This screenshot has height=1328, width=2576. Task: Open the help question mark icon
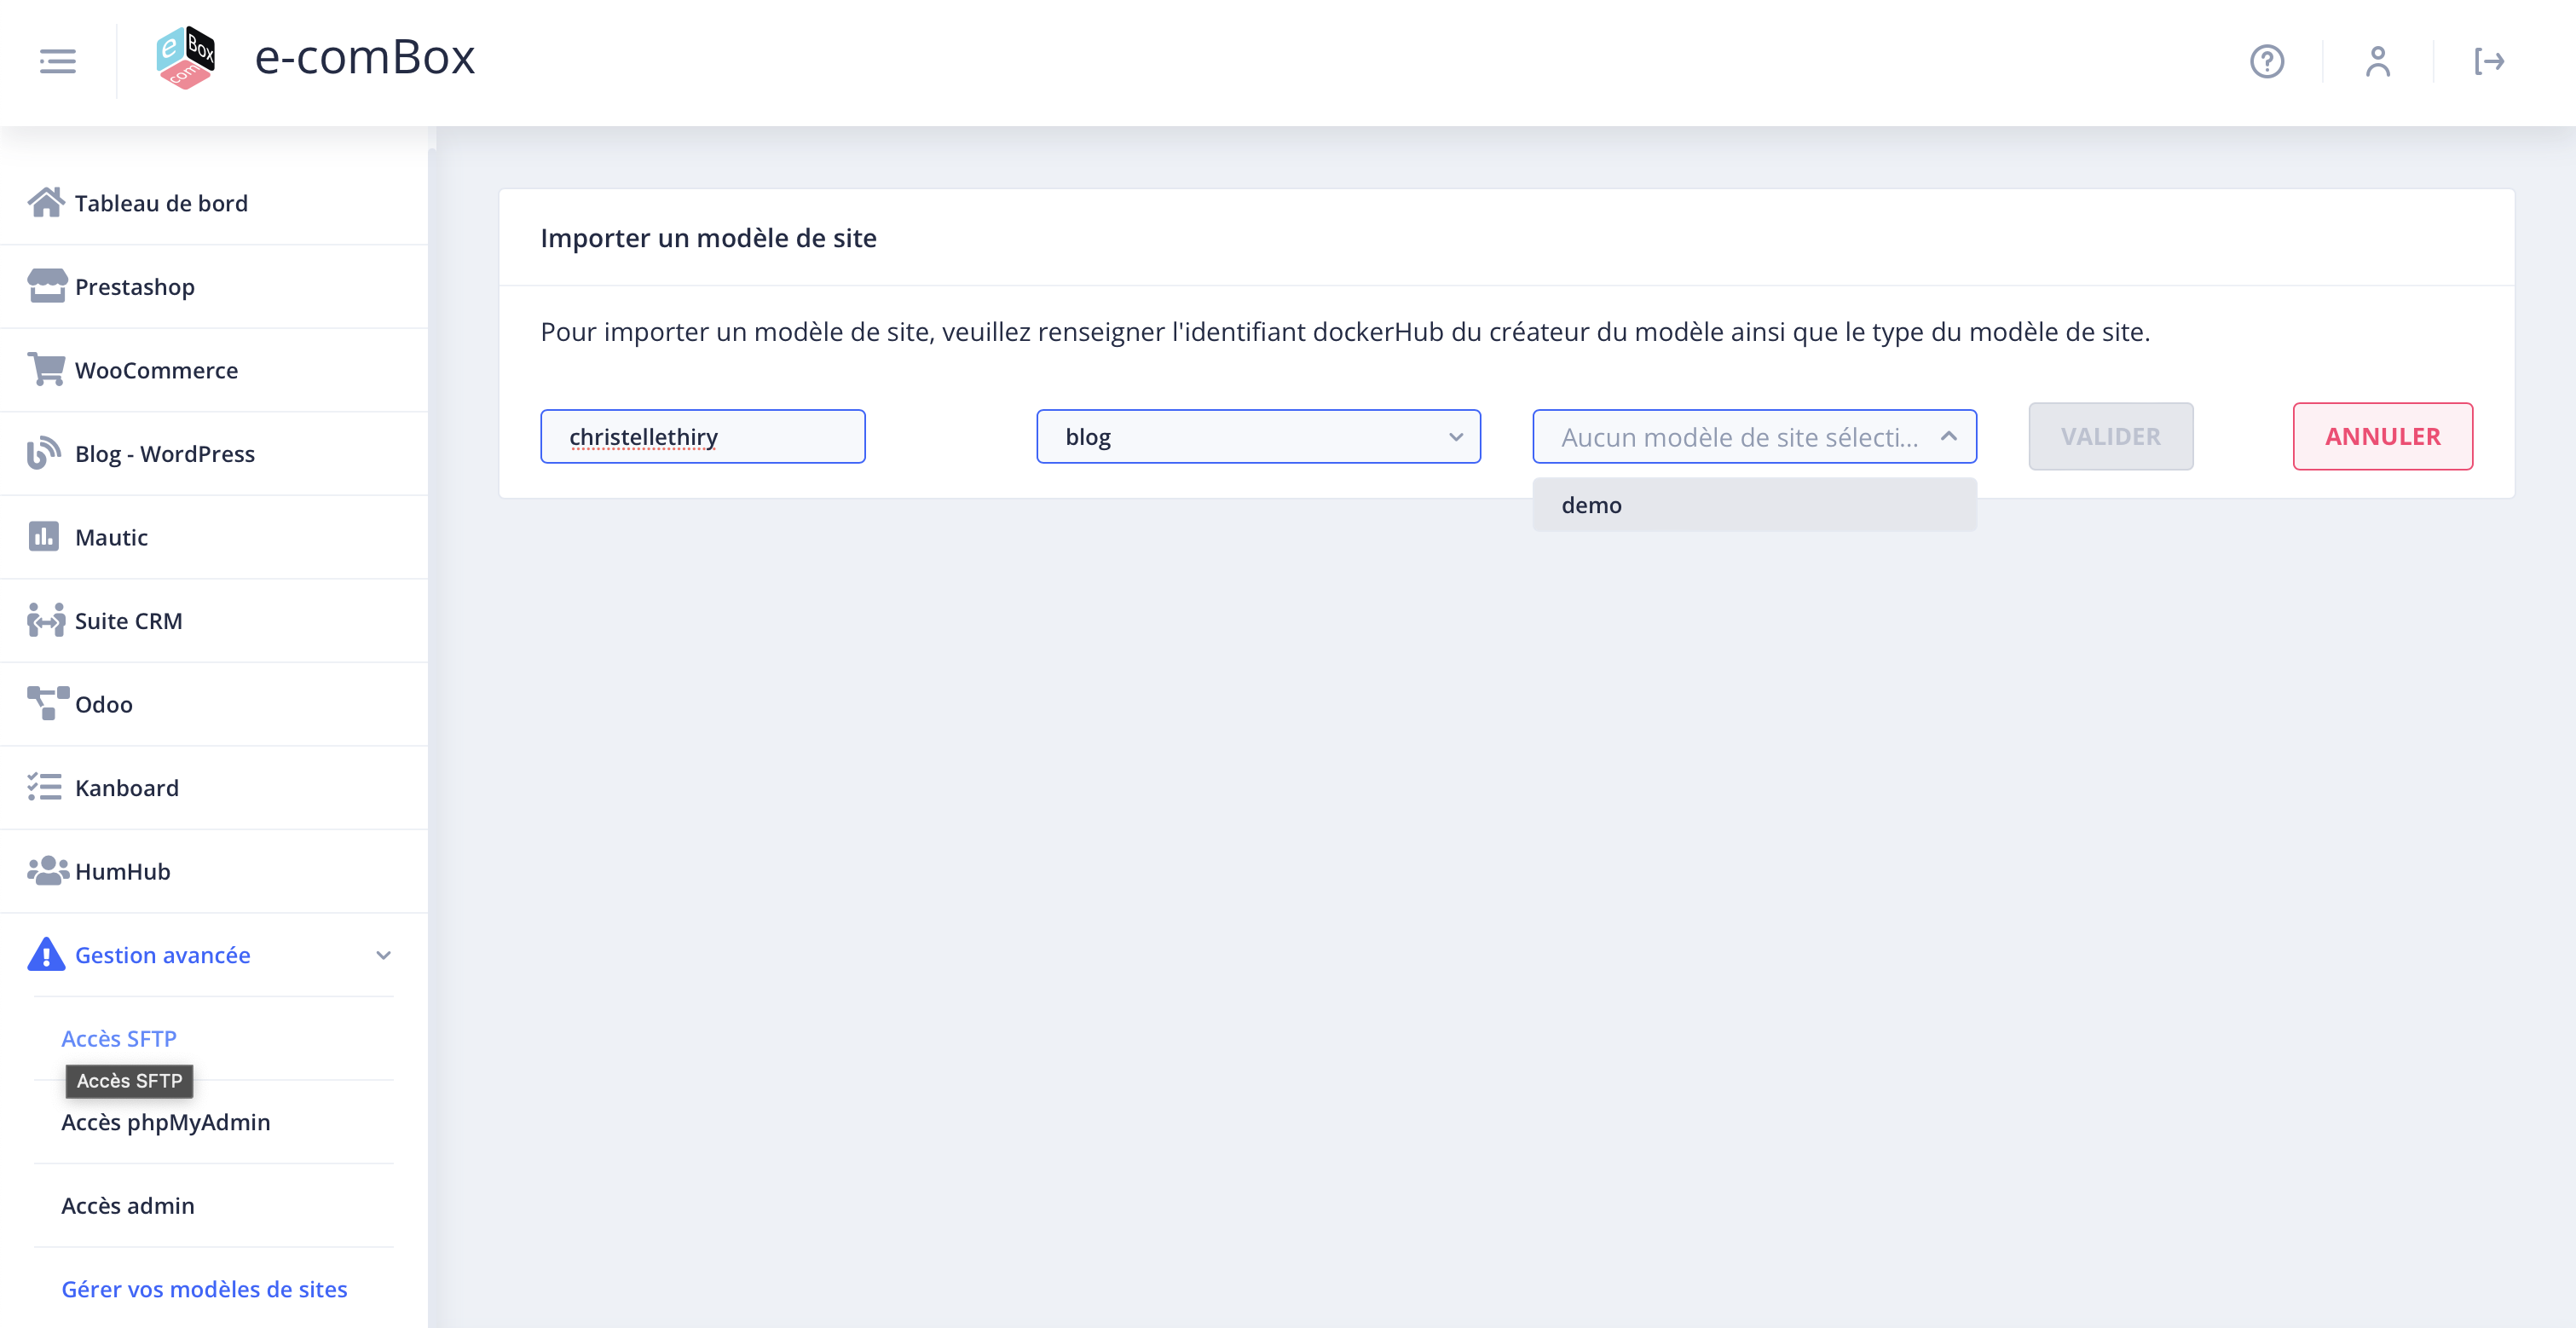(x=2266, y=61)
